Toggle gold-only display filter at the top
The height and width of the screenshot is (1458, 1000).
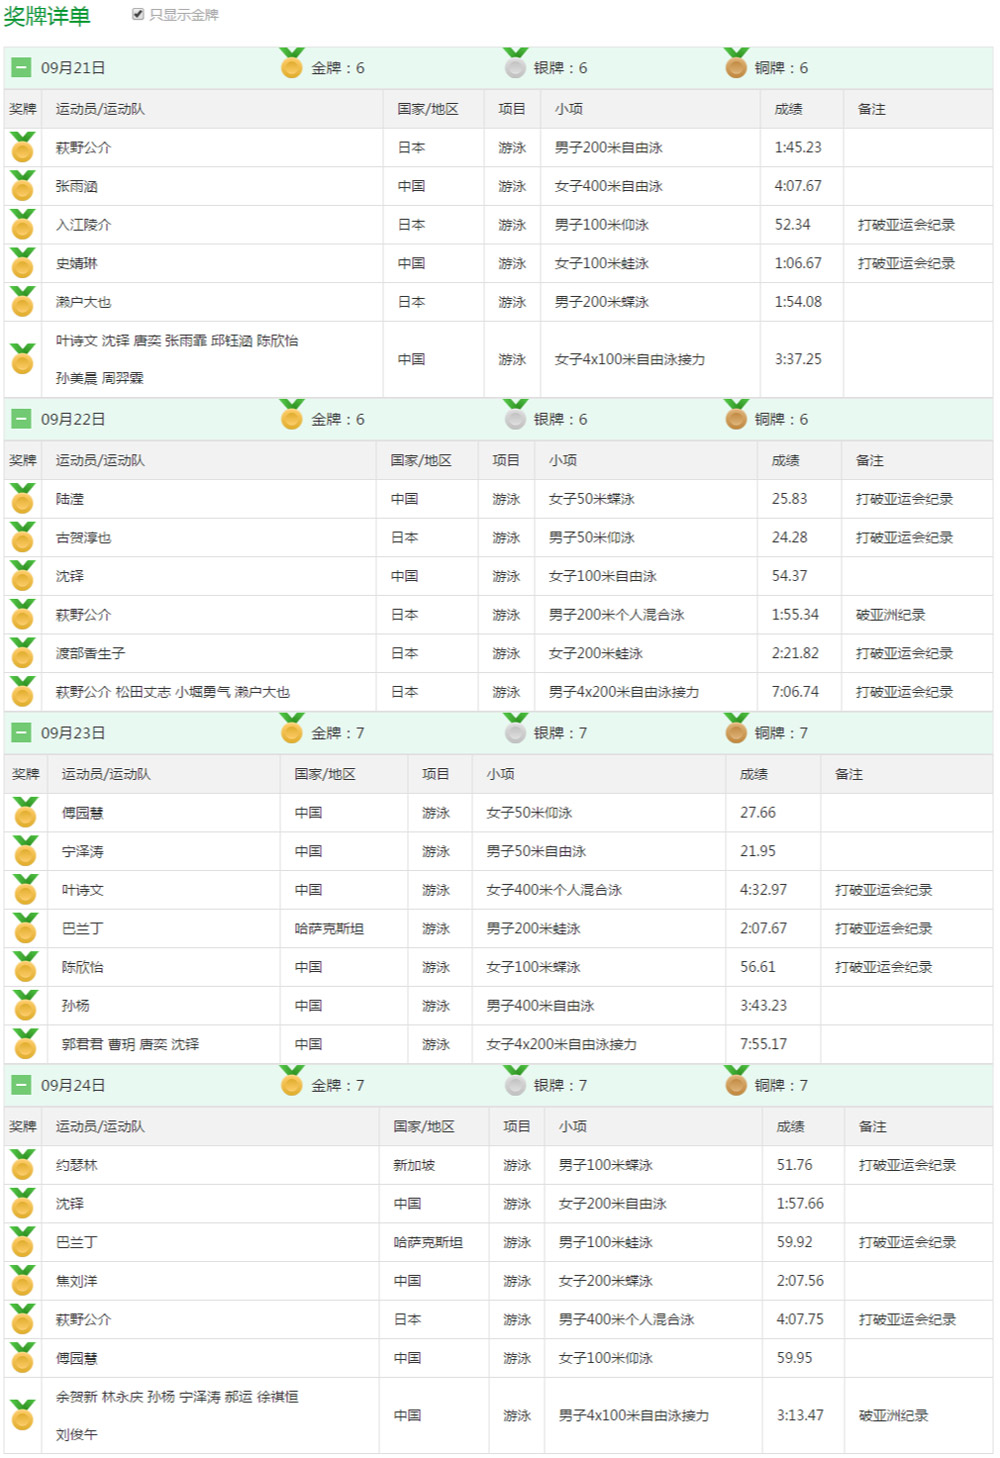(x=135, y=15)
